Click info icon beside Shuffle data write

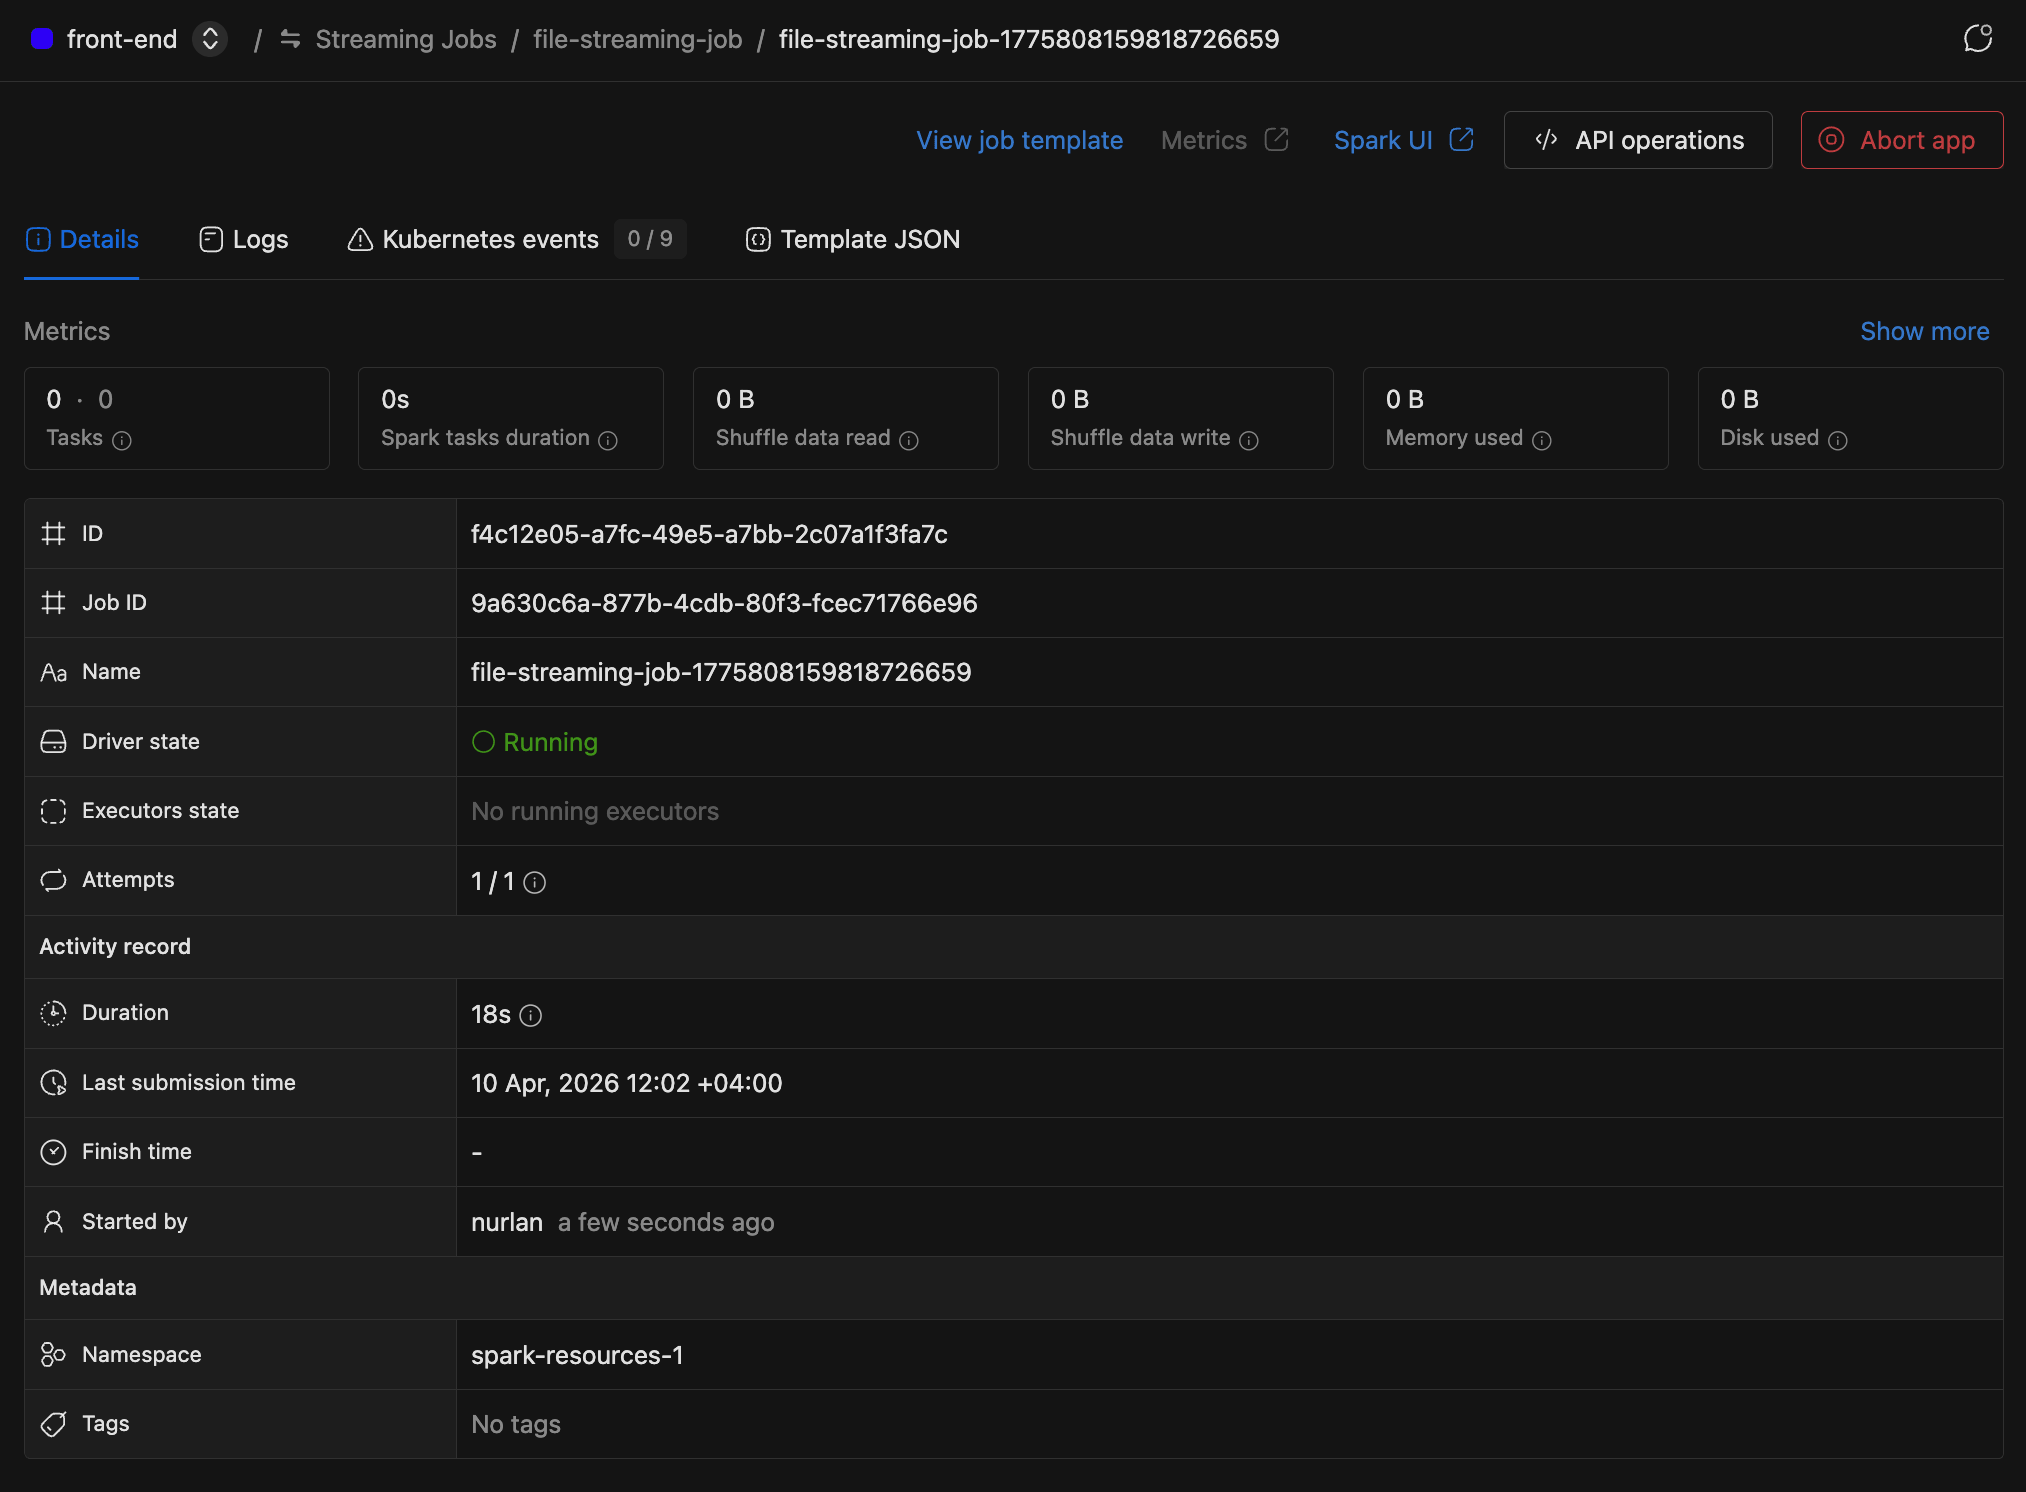pos(1249,440)
